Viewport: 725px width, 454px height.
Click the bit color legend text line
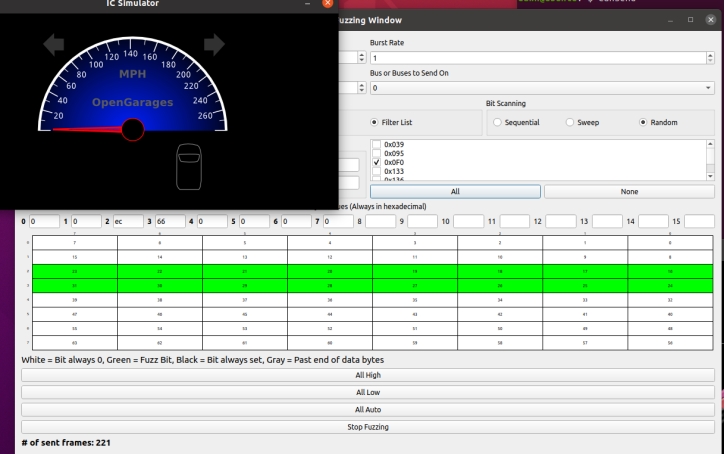203,360
